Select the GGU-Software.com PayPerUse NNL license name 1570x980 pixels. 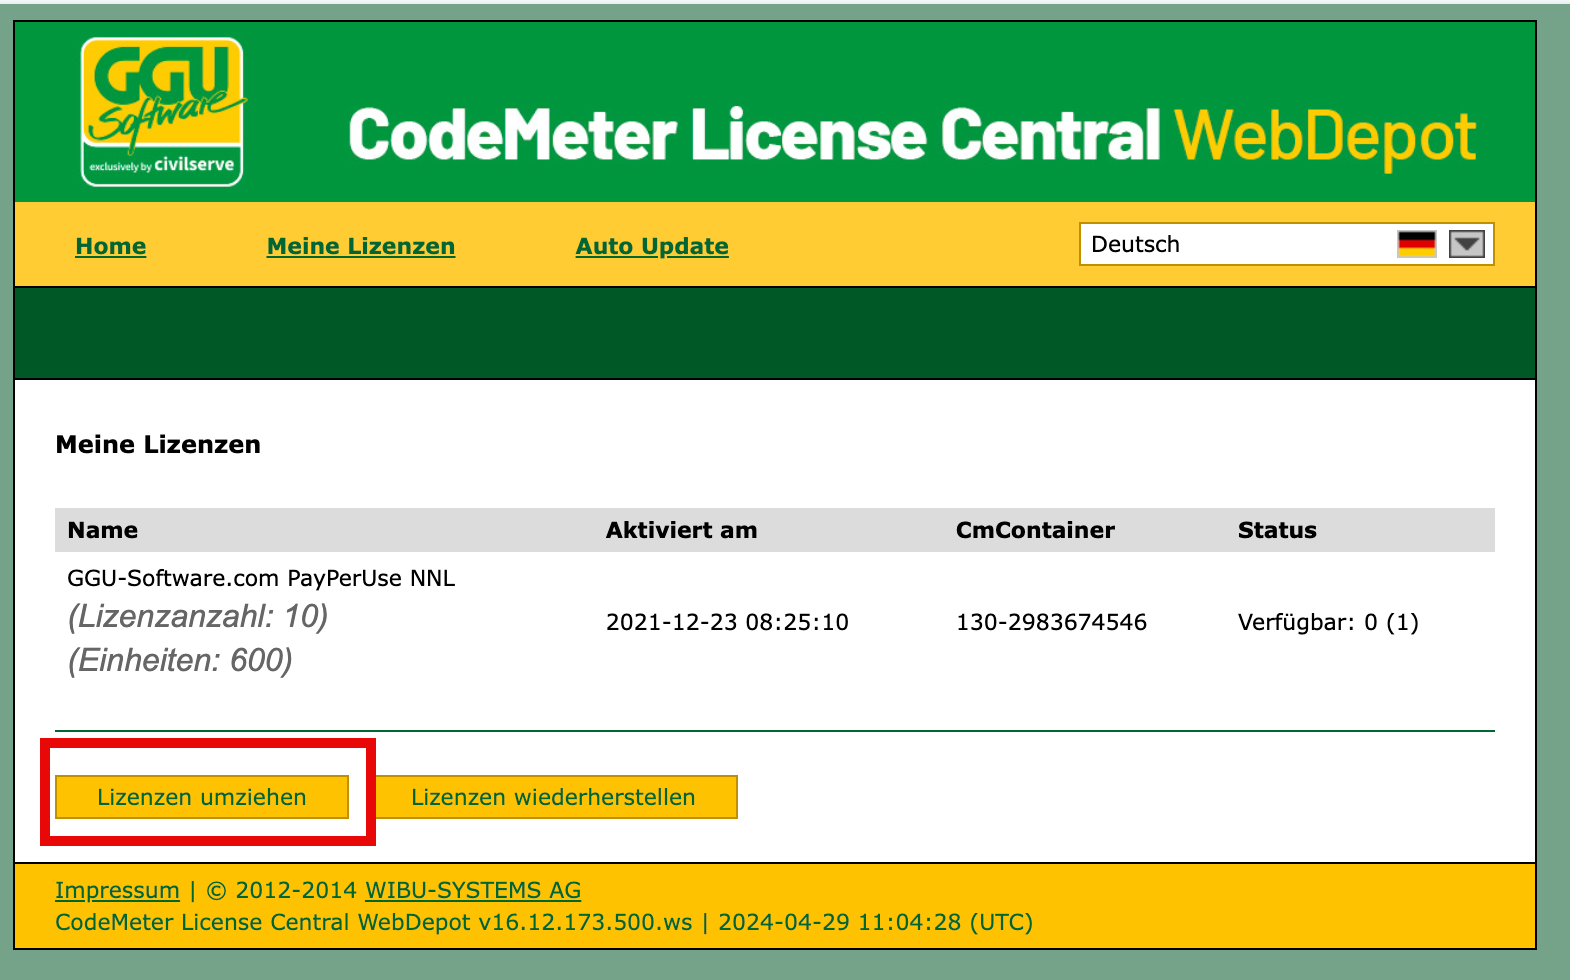[261, 578]
